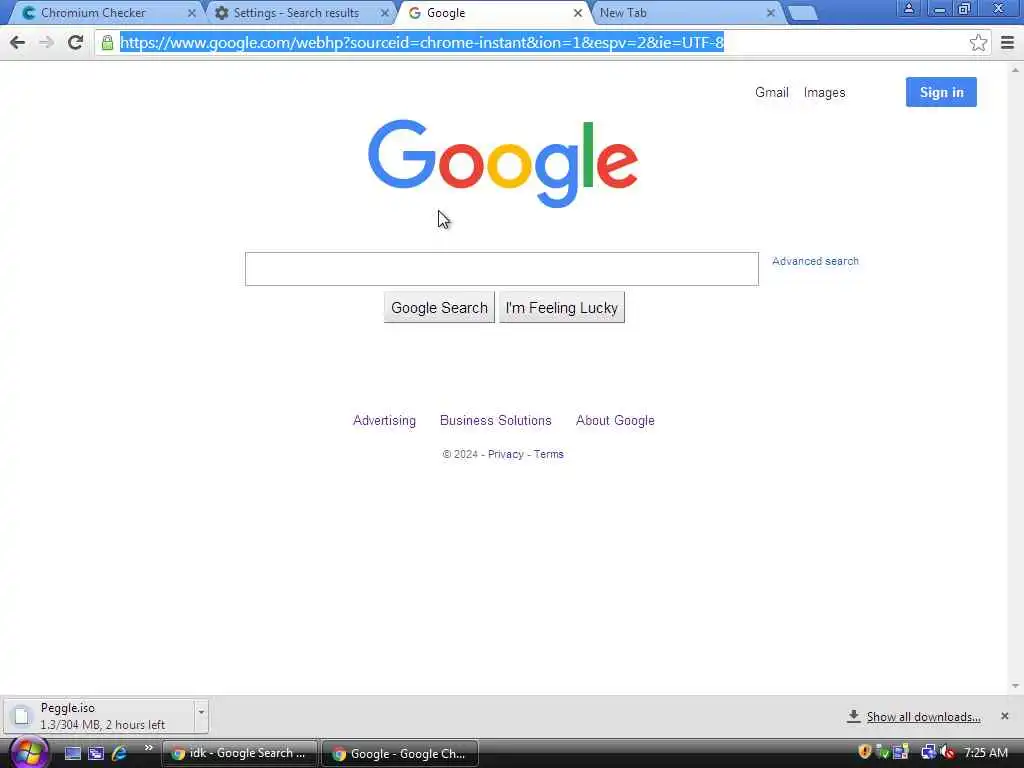1024x768 pixels.
Task: Click the Google logo
Action: pyautogui.click(x=503, y=163)
